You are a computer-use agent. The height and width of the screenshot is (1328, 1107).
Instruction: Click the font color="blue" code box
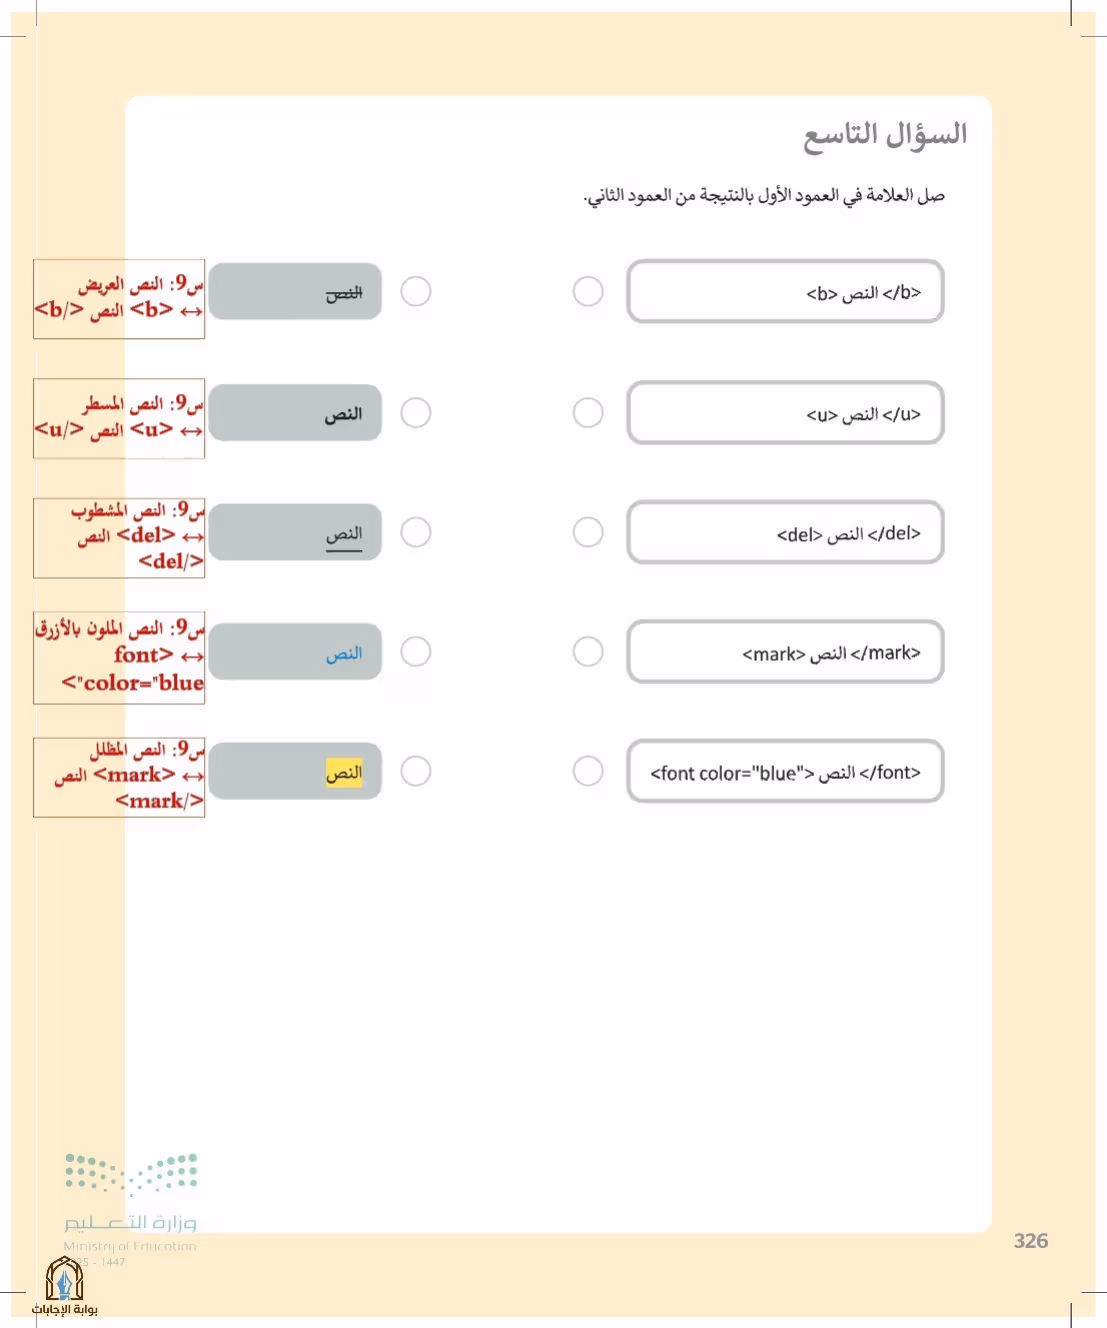(x=785, y=771)
